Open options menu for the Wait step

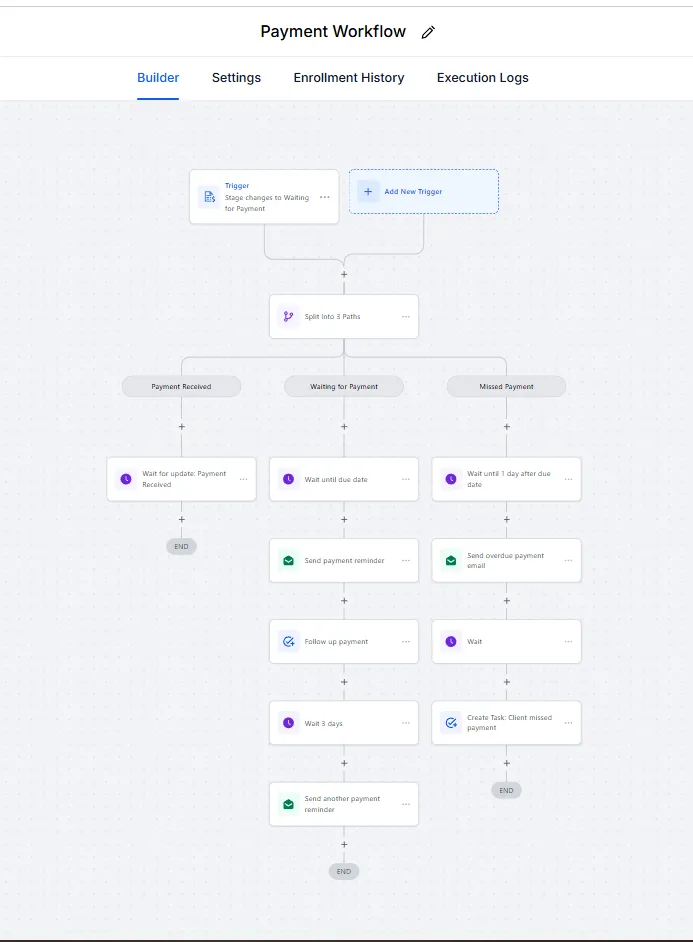(x=568, y=642)
